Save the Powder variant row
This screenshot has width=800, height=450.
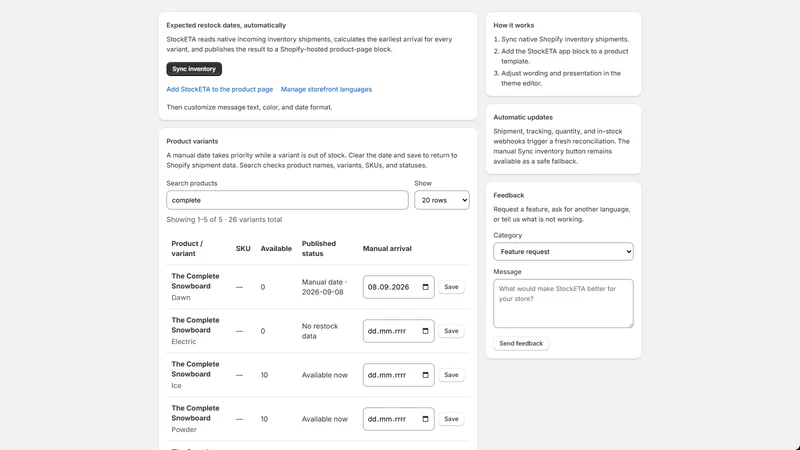(451, 419)
